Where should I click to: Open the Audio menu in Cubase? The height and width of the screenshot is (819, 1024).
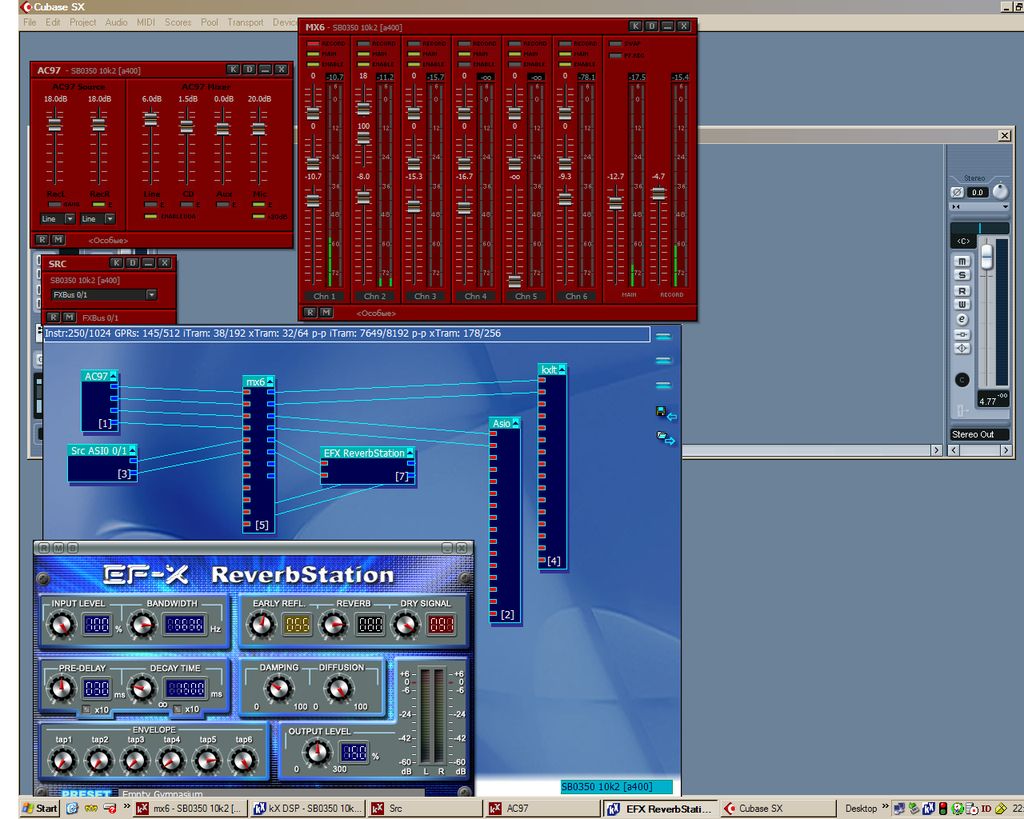(116, 22)
